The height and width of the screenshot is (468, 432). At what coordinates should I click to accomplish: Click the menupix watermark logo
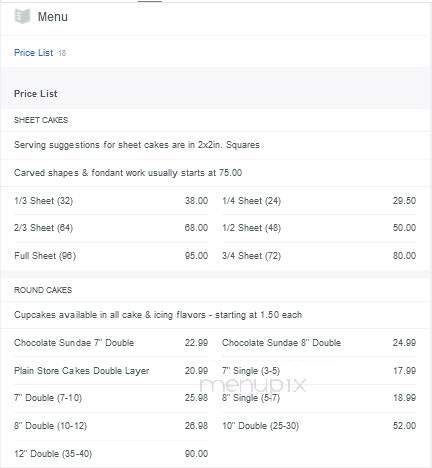coord(252,385)
